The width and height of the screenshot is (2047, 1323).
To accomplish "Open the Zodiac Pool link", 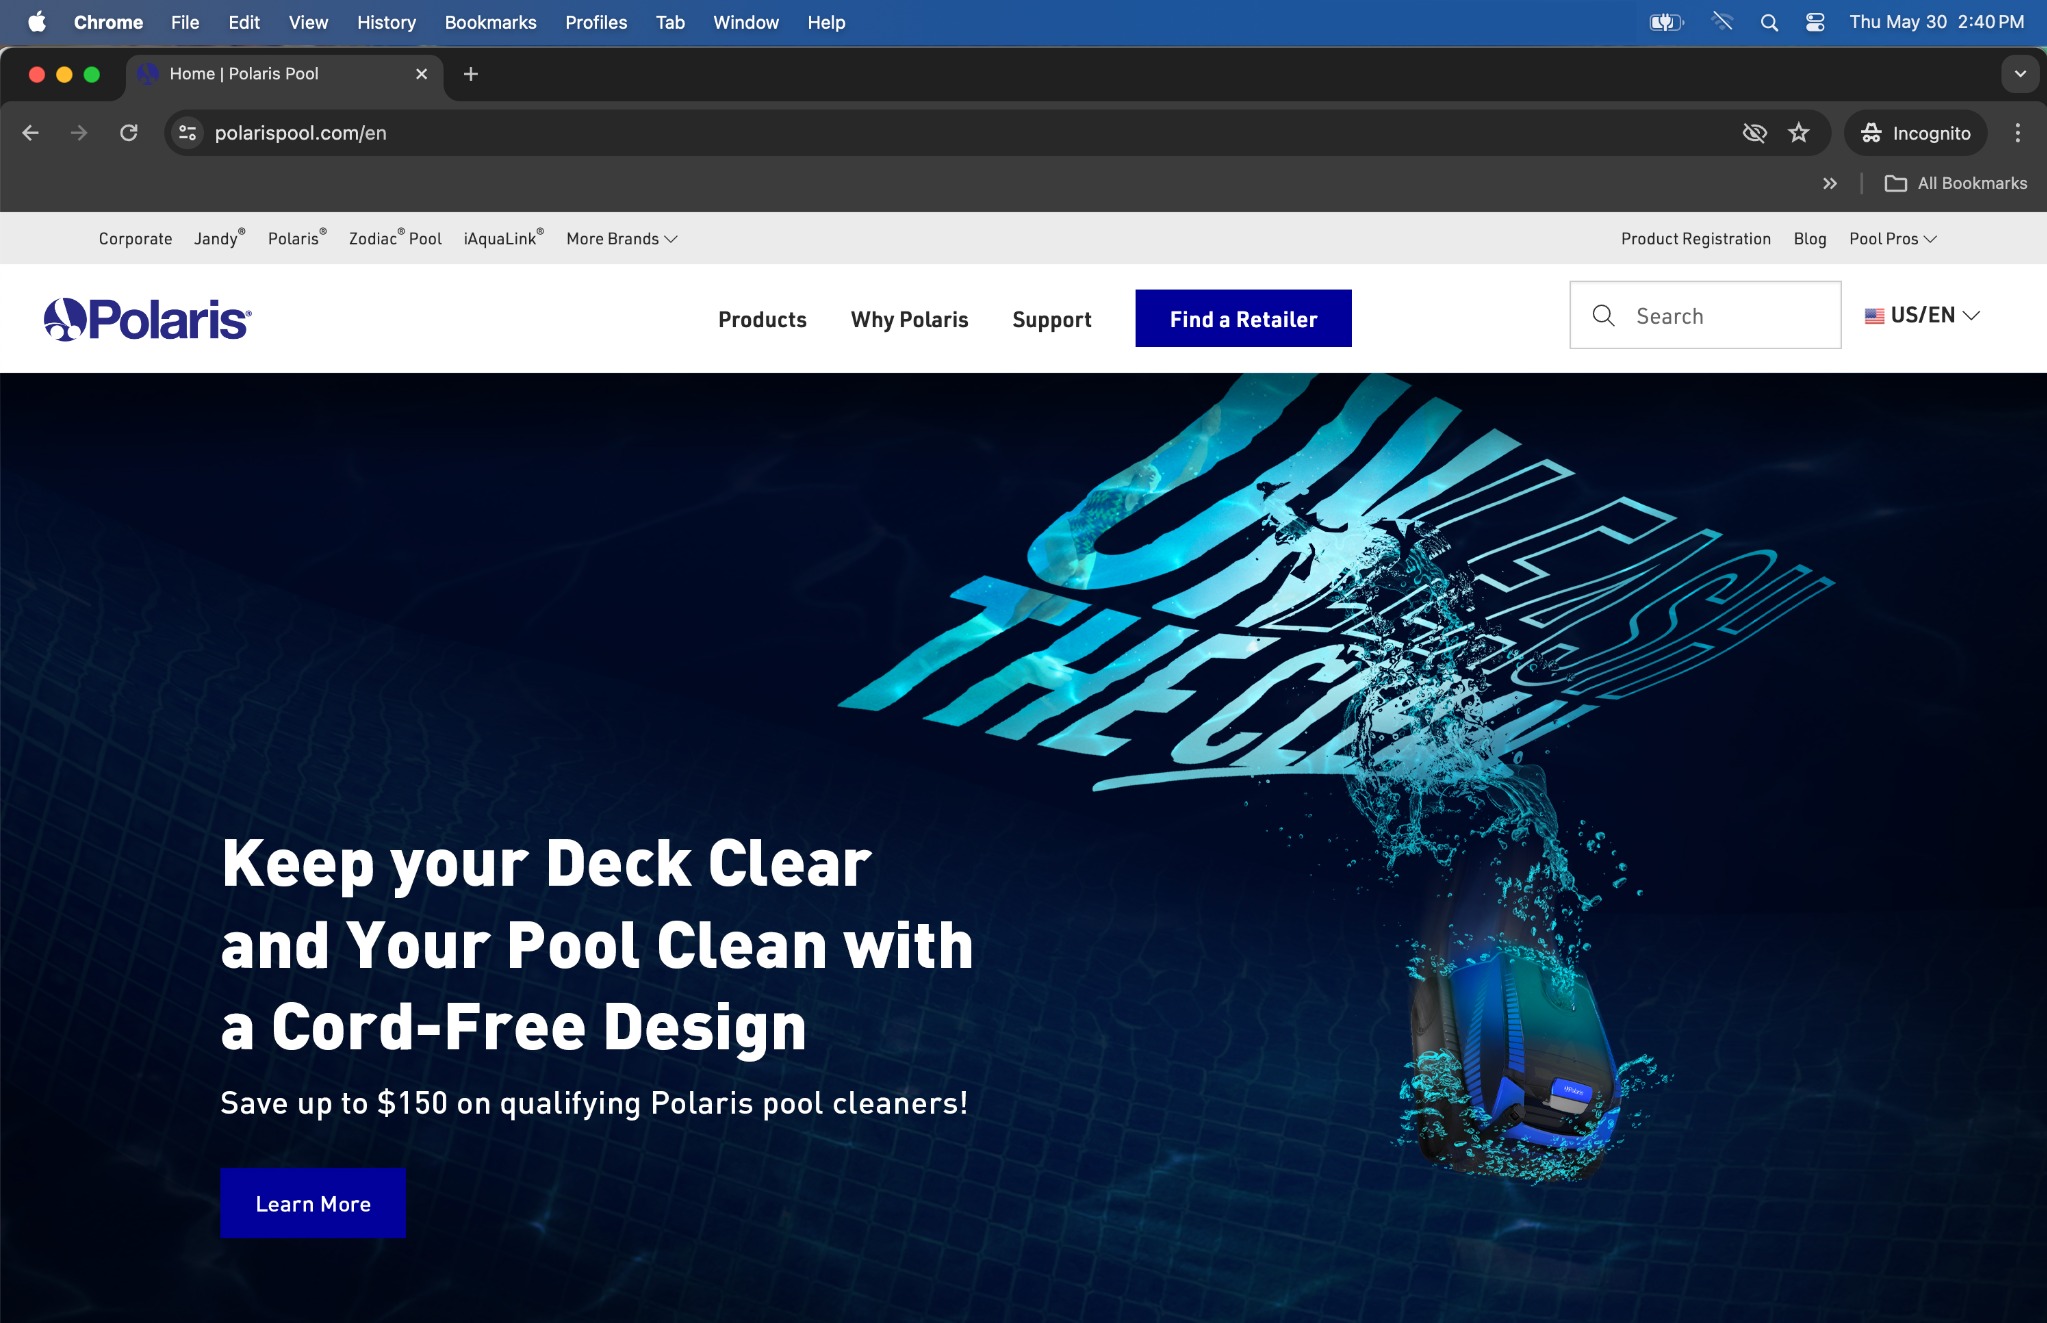I will click(395, 239).
